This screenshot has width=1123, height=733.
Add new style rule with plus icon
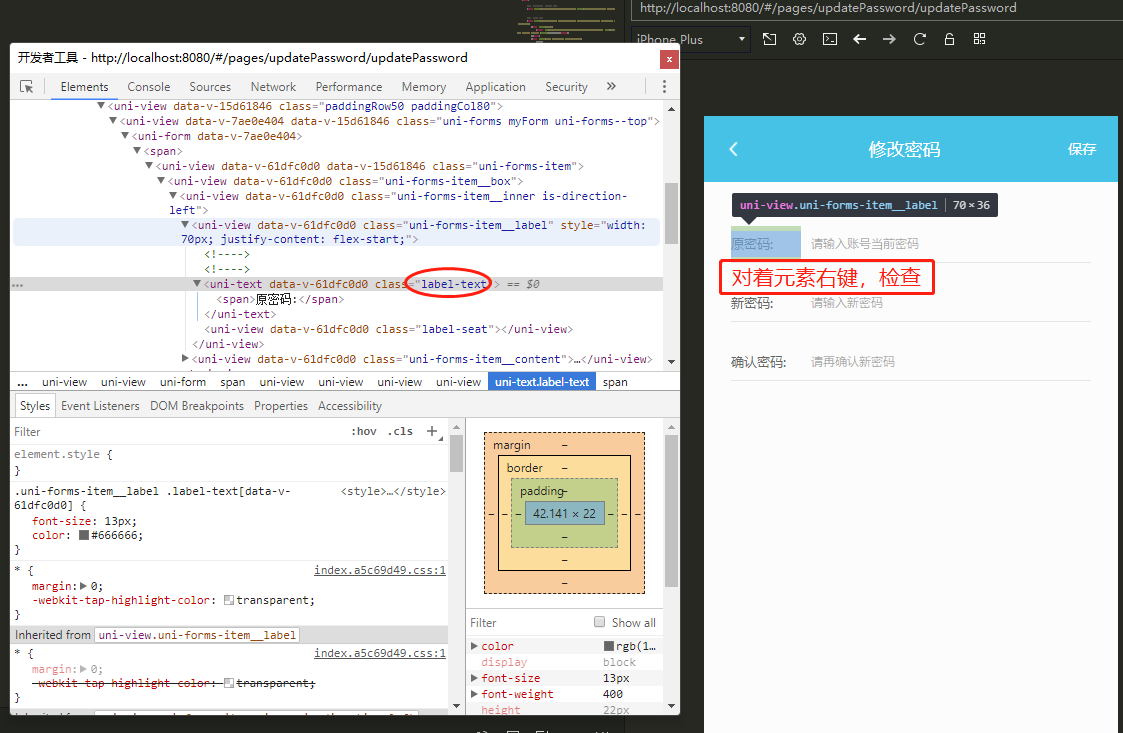pos(432,431)
